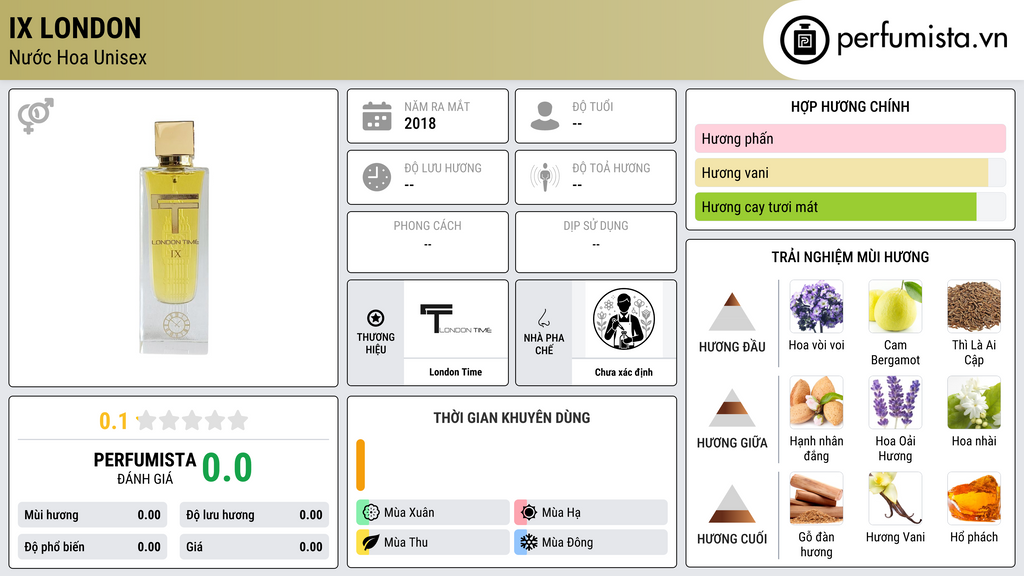This screenshot has width=1024, height=576.
Task: Click the London Time brand name
Action: (x=455, y=372)
